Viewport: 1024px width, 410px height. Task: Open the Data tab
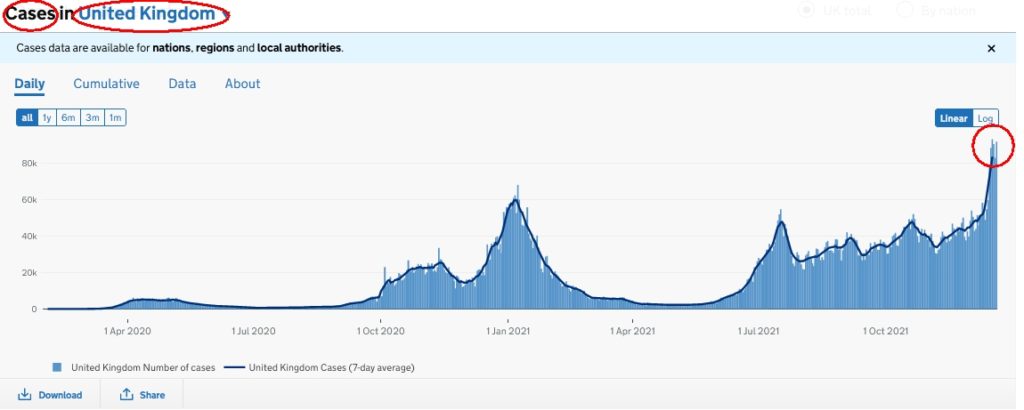182,84
